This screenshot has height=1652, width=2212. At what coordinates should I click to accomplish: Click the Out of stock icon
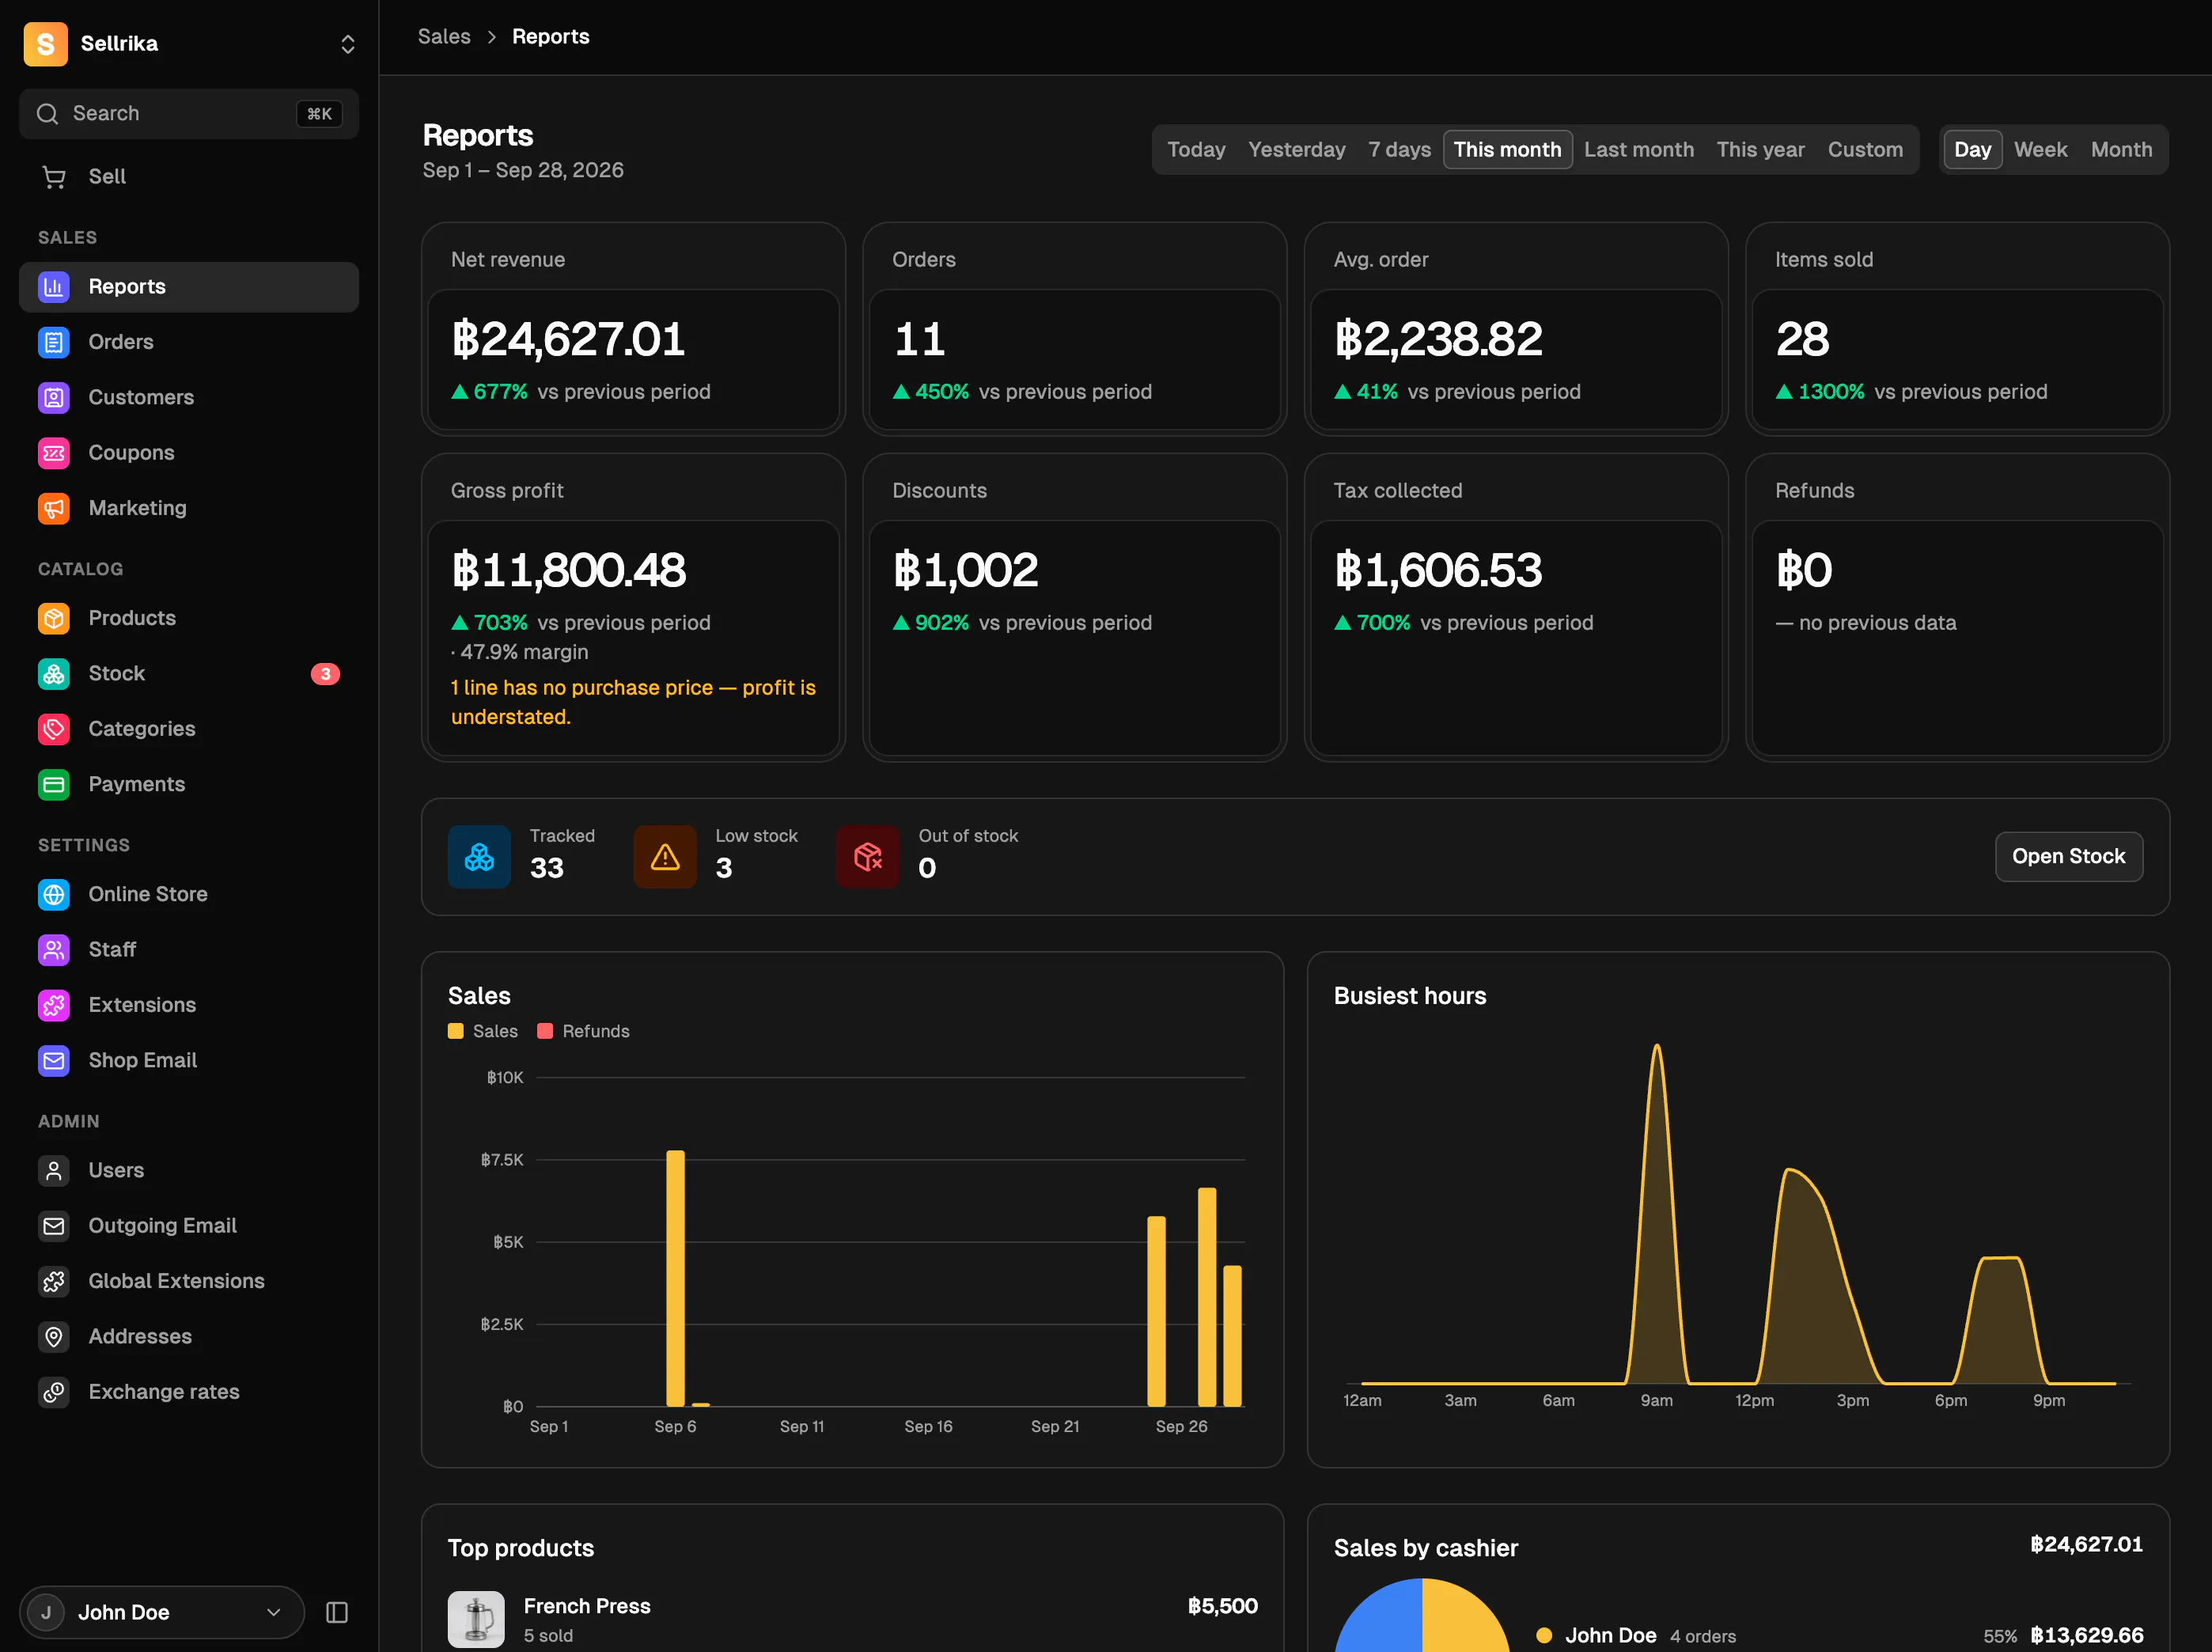868,857
